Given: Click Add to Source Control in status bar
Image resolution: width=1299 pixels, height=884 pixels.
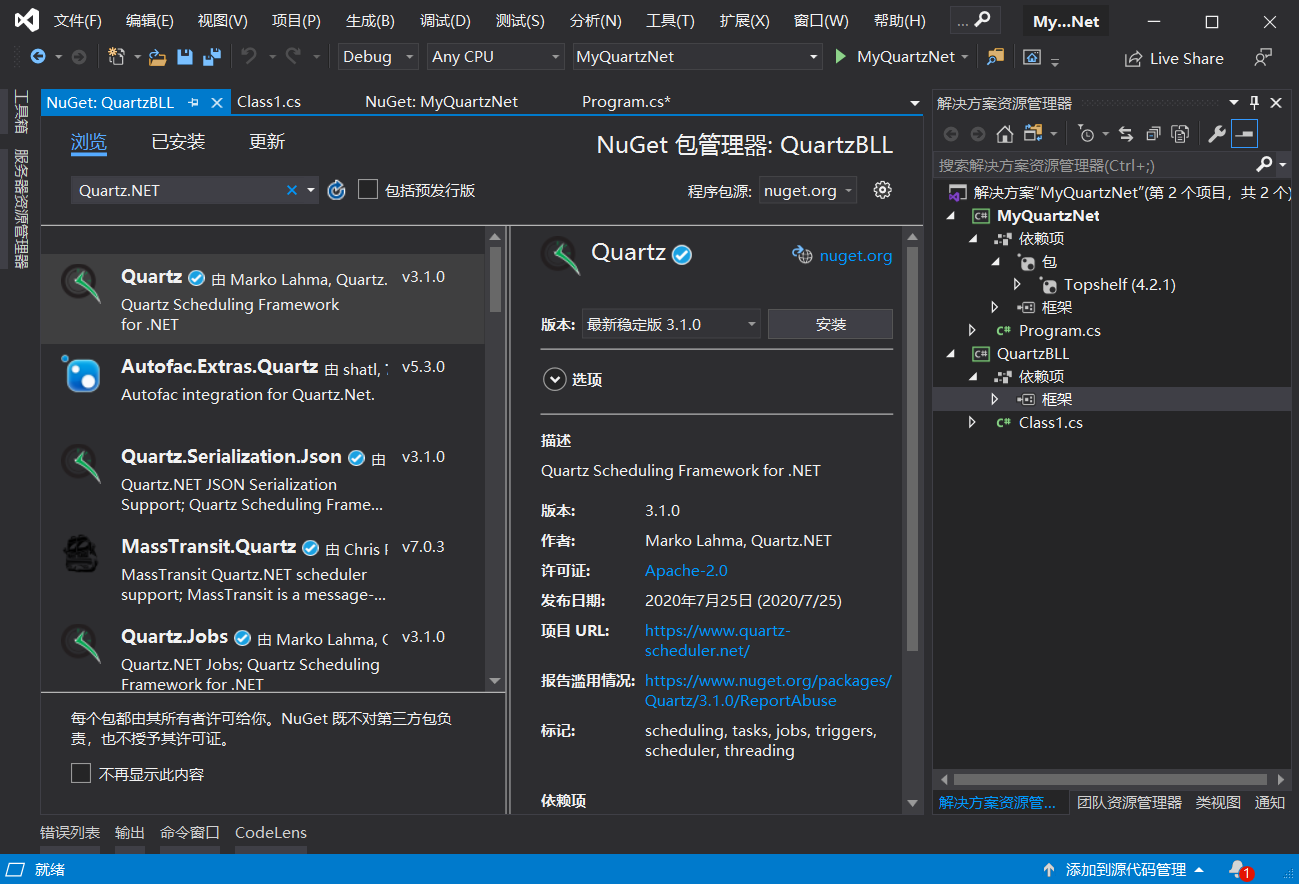Looking at the screenshot, I should click(x=1124, y=870).
